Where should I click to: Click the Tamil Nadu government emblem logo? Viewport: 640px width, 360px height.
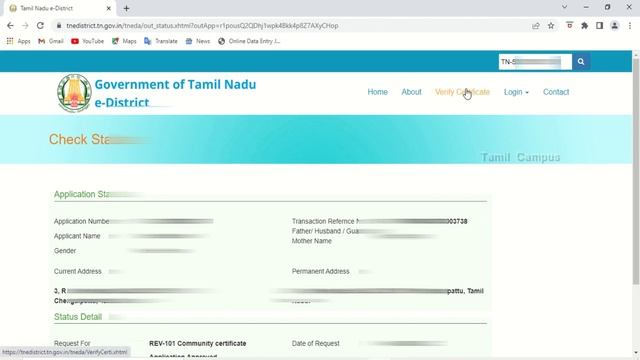pos(74,93)
